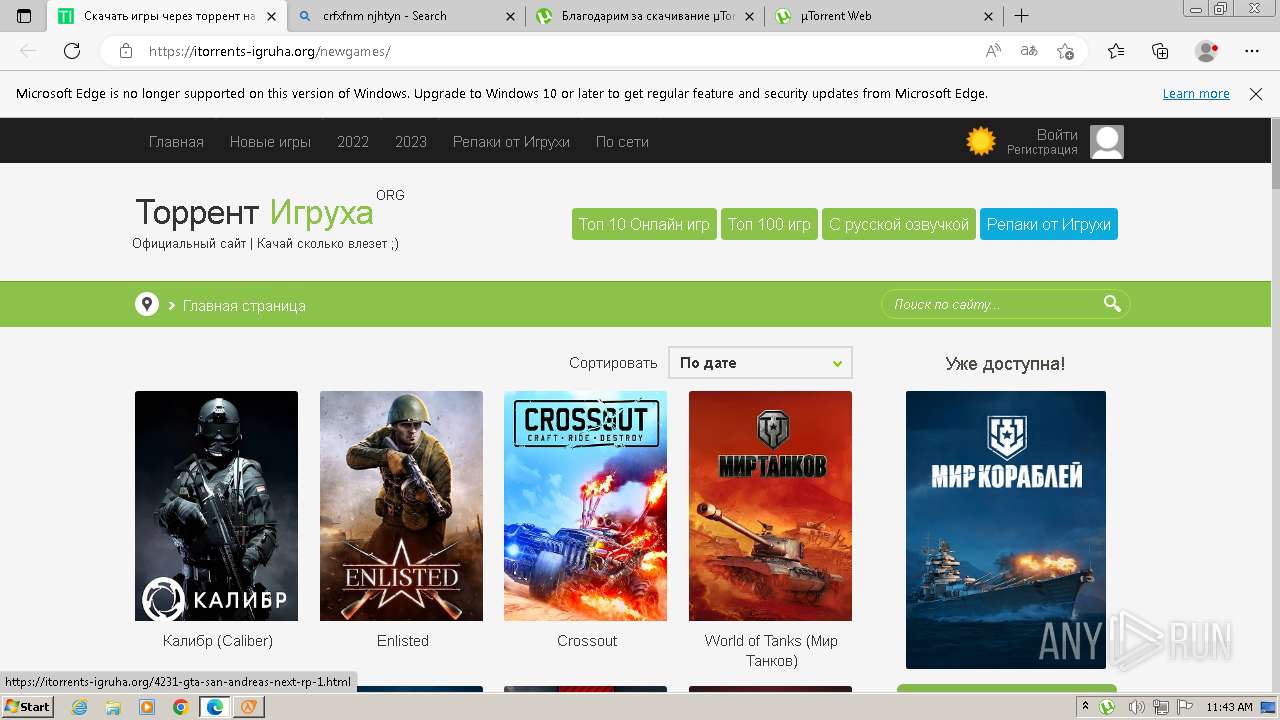Click the Crossout title text link
Viewport: 1280px width, 720px height.
[x=587, y=641]
